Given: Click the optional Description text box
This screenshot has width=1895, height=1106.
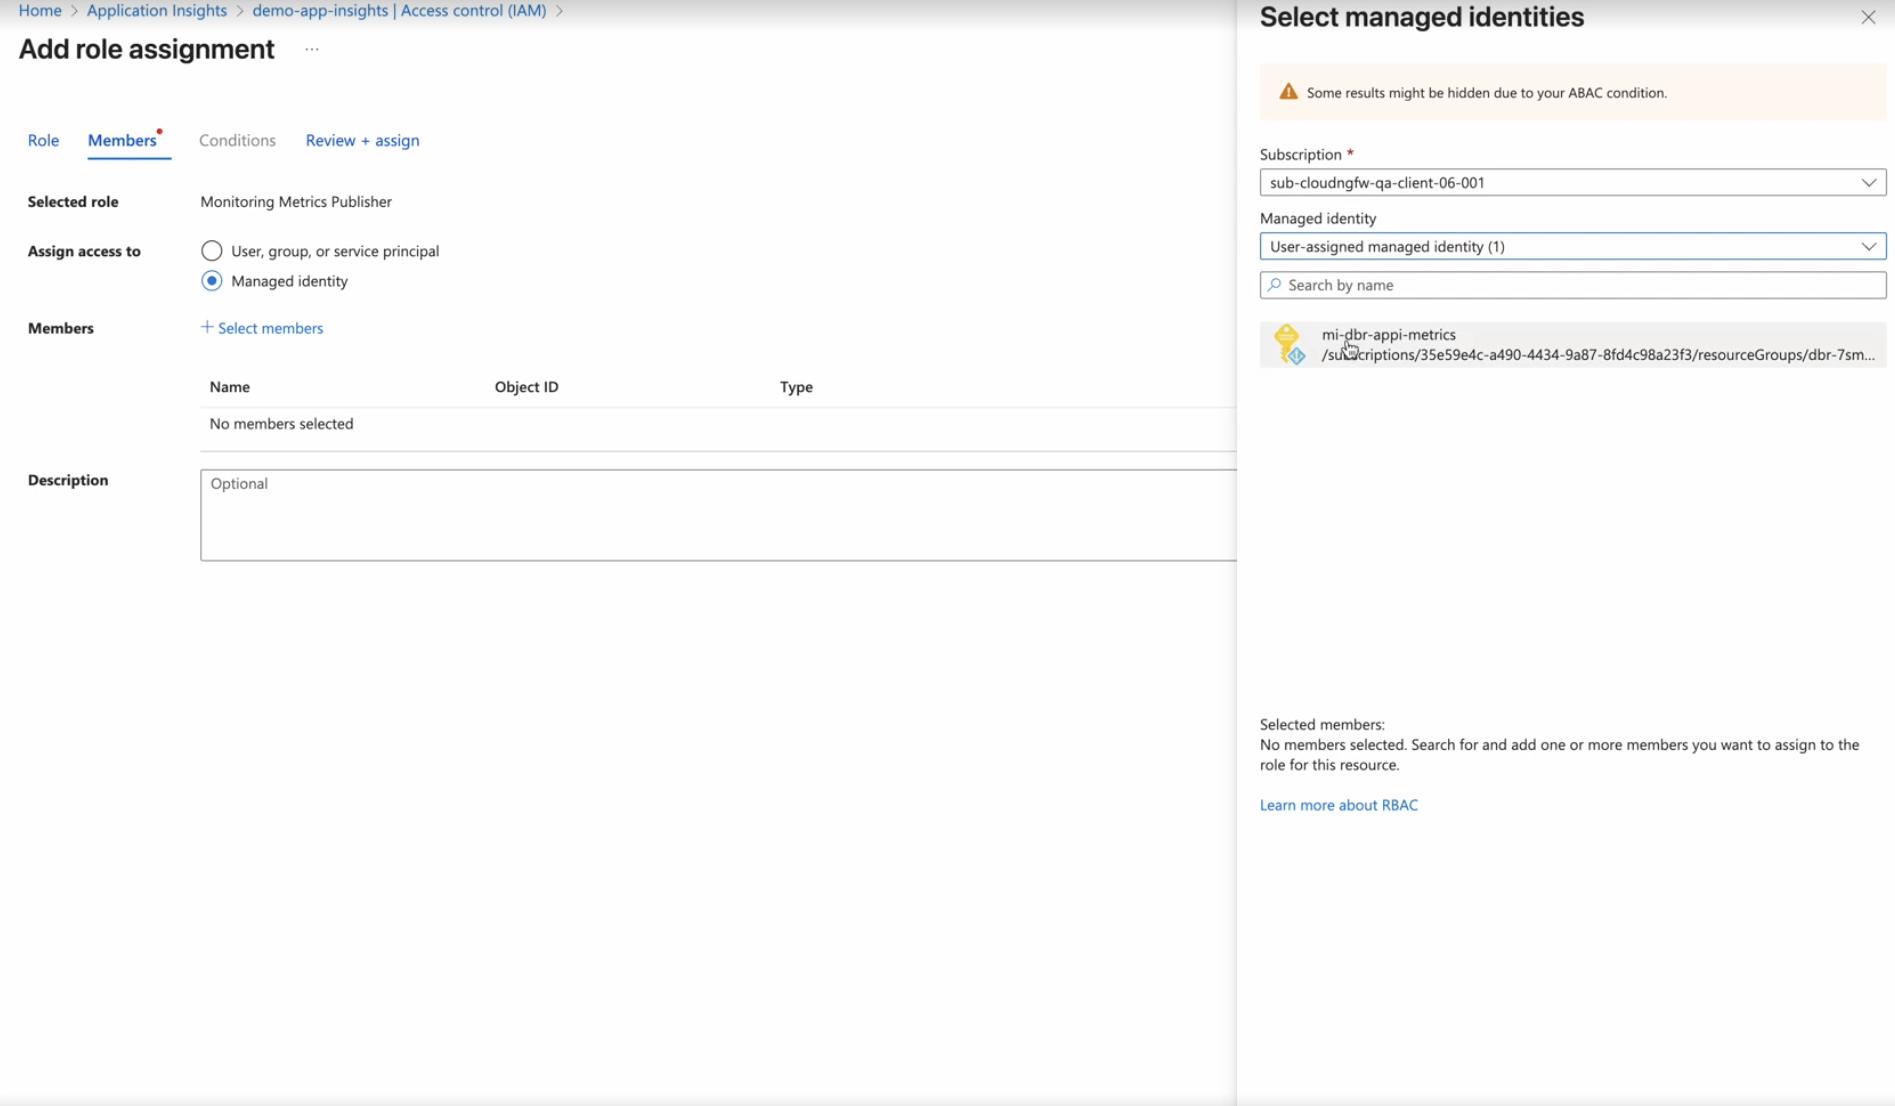Looking at the screenshot, I should (718, 515).
